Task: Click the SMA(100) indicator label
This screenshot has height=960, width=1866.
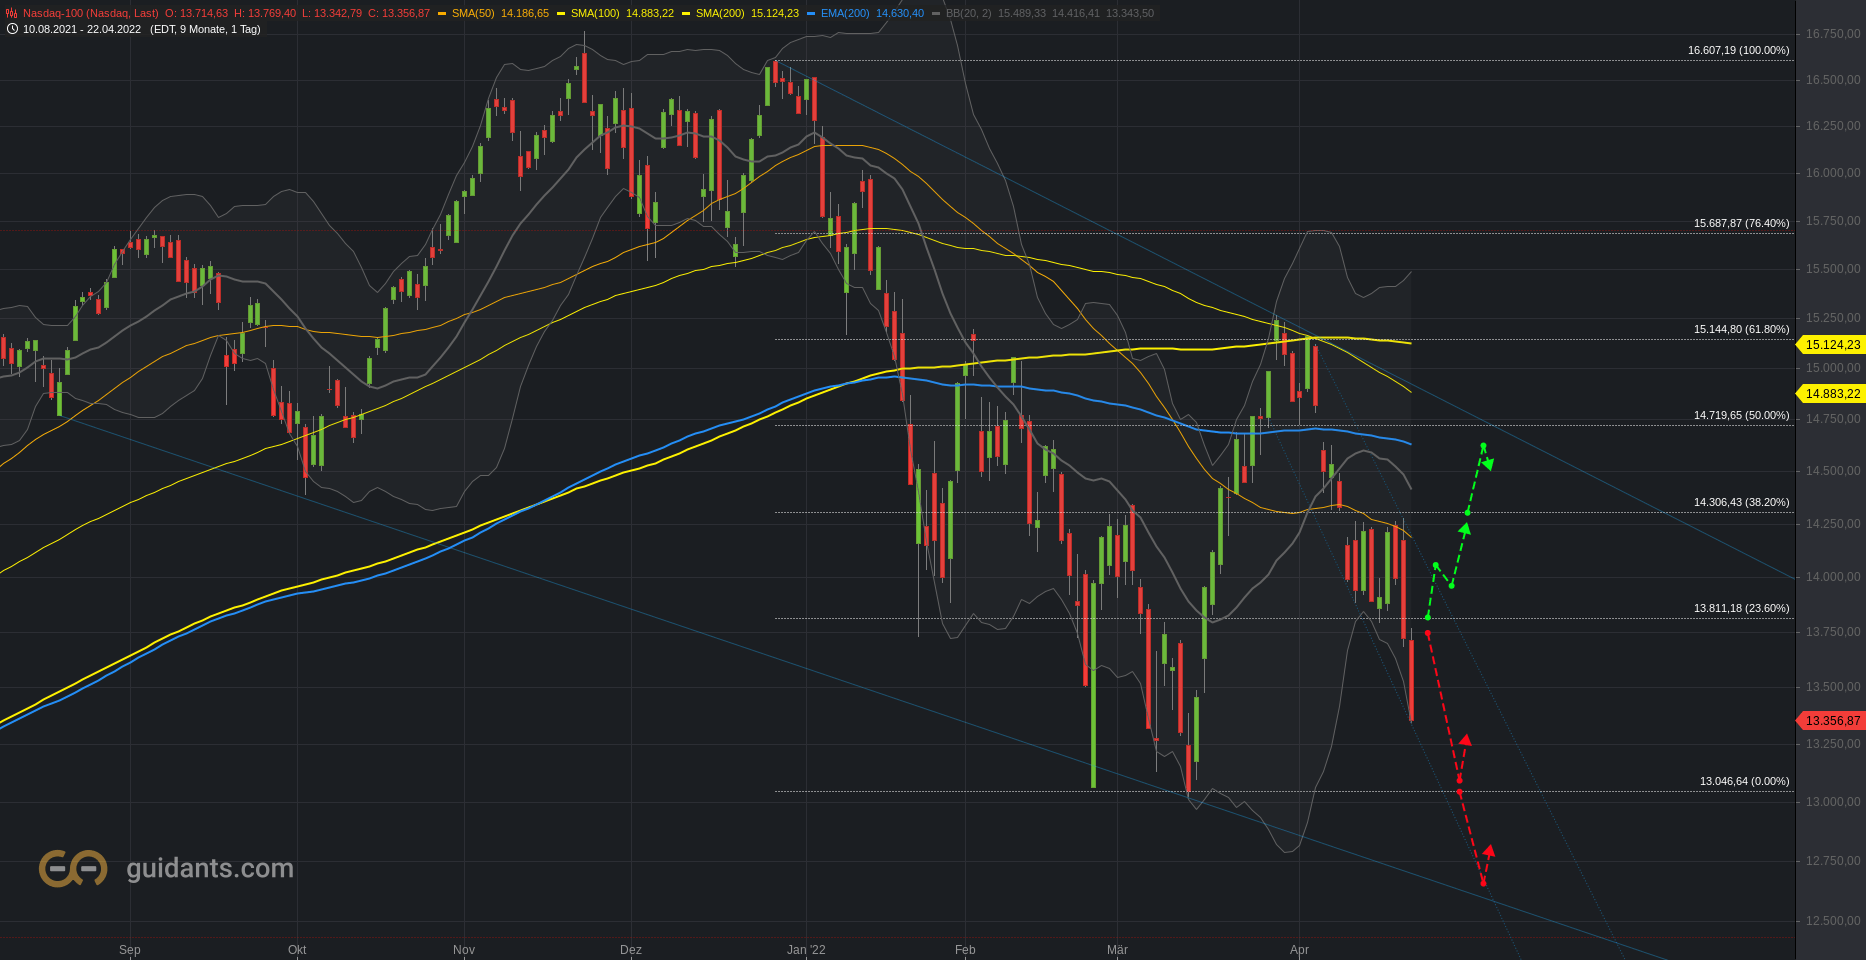Action: (595, 14)
